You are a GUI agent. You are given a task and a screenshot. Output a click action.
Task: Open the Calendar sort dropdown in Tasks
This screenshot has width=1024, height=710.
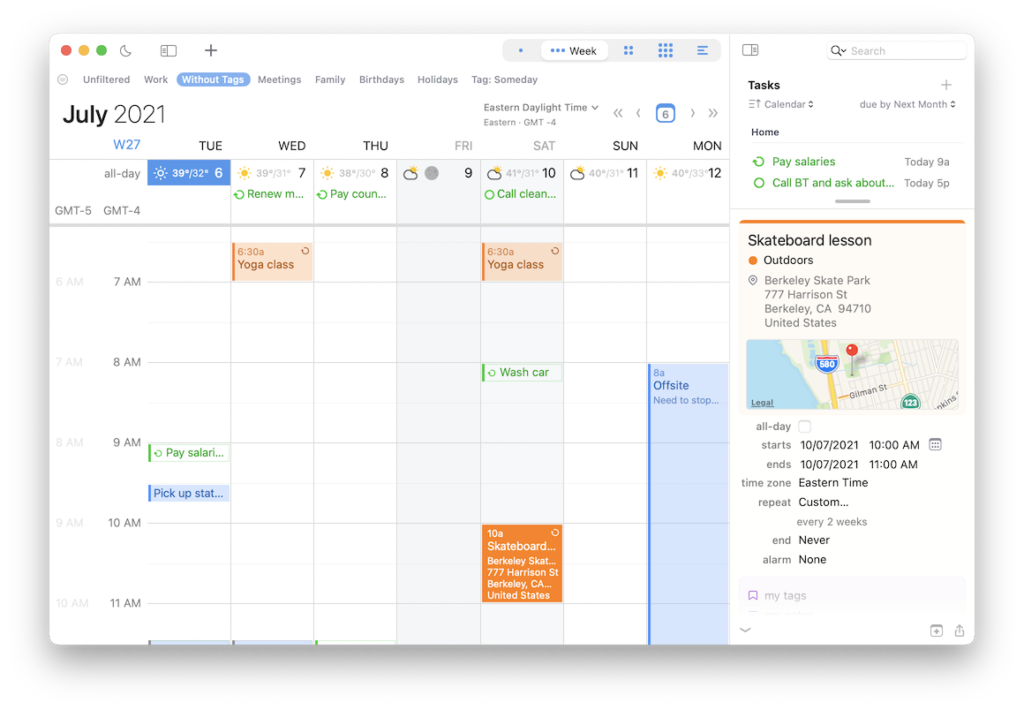(781, 104)
